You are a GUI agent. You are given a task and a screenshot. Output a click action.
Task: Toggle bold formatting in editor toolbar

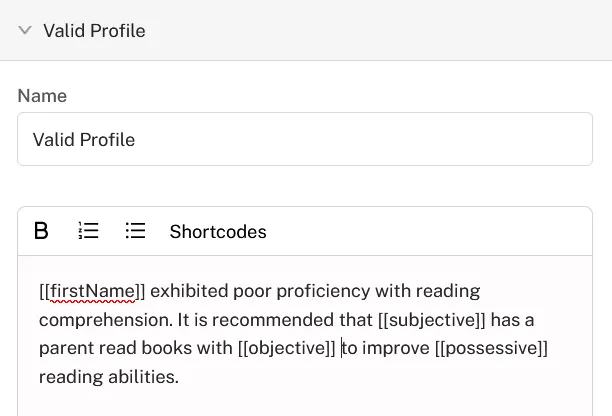tap(41, 231)
